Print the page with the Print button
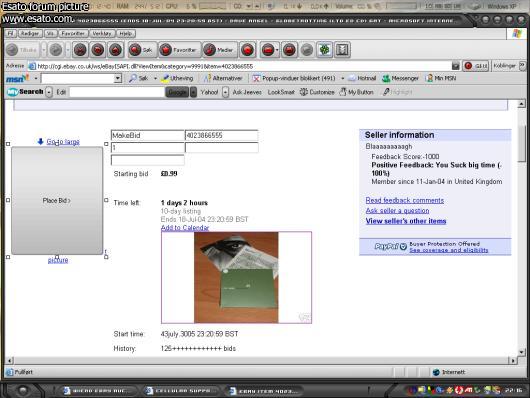 [x=289, y=50]
